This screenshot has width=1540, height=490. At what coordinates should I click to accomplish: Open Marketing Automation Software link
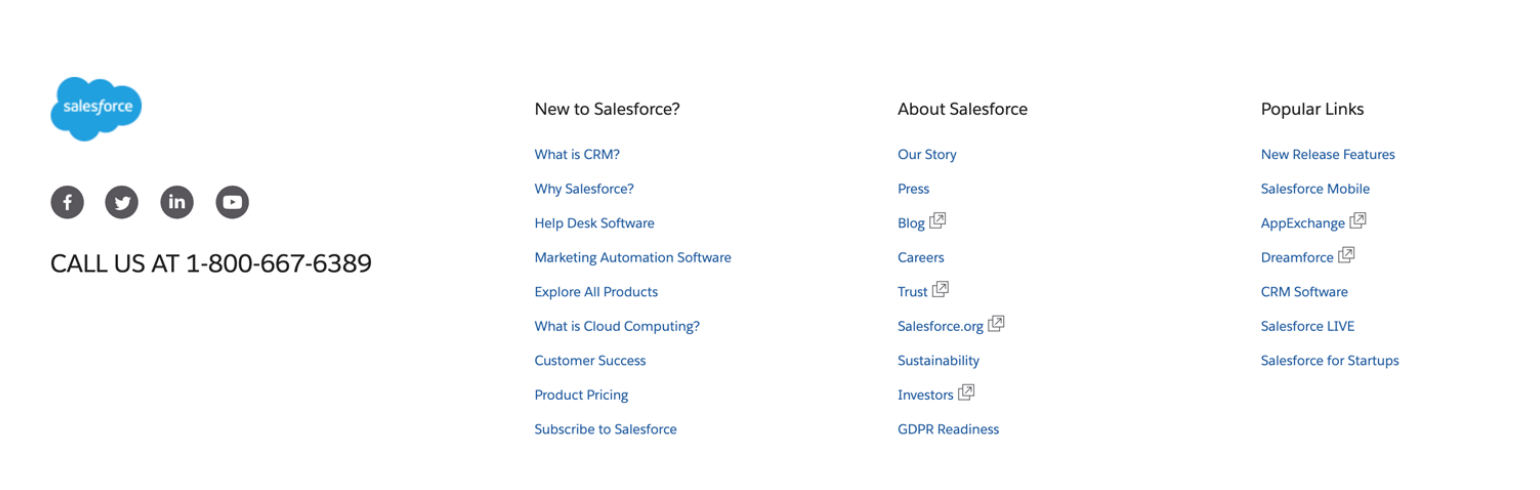point(632,257)
